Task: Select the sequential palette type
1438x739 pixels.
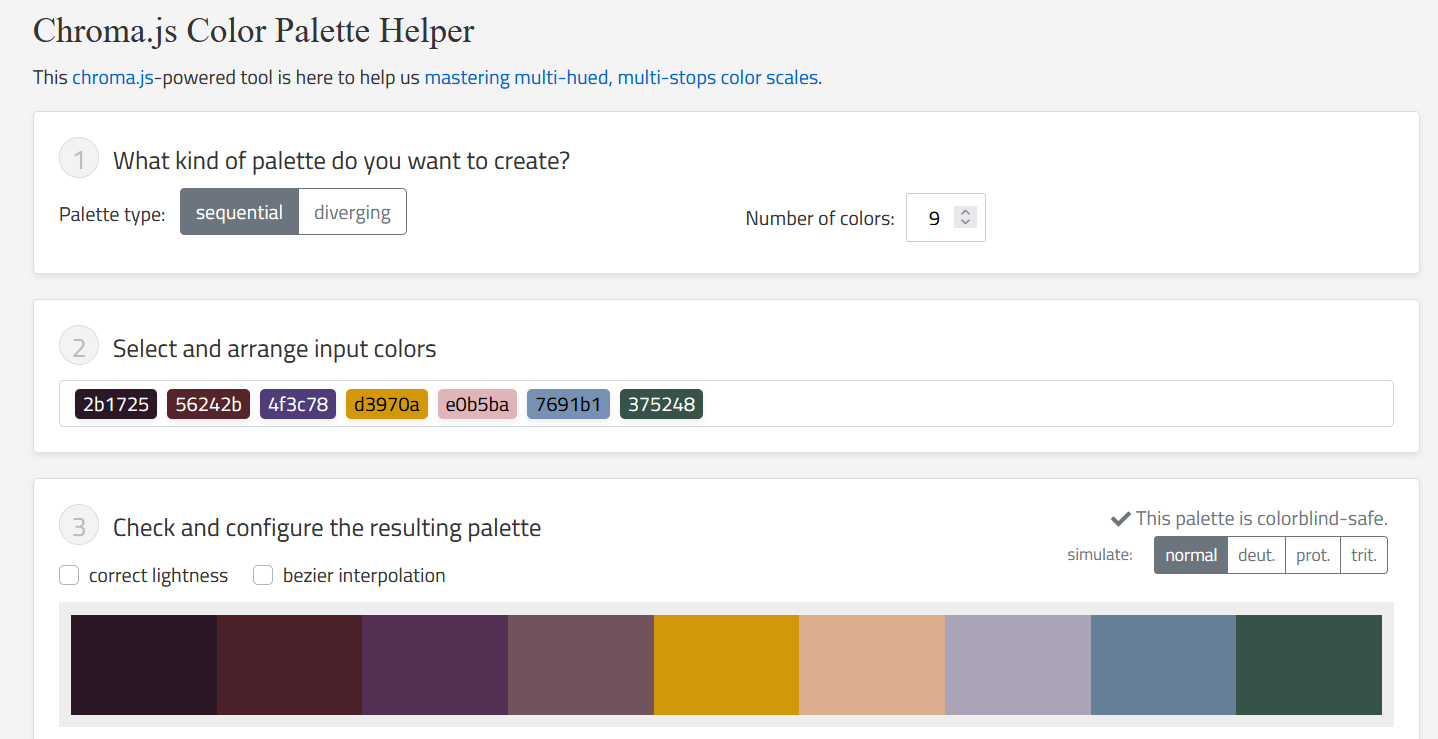Action: (239, 212)
